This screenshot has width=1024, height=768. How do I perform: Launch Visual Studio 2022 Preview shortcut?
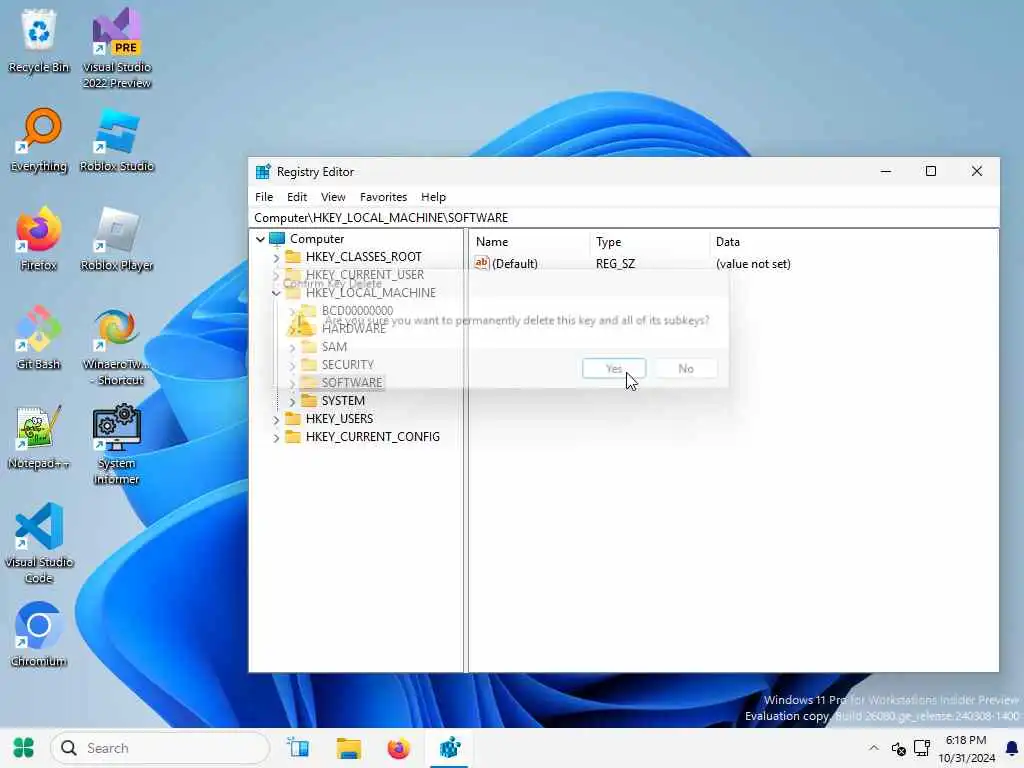[x=117, y=48]
